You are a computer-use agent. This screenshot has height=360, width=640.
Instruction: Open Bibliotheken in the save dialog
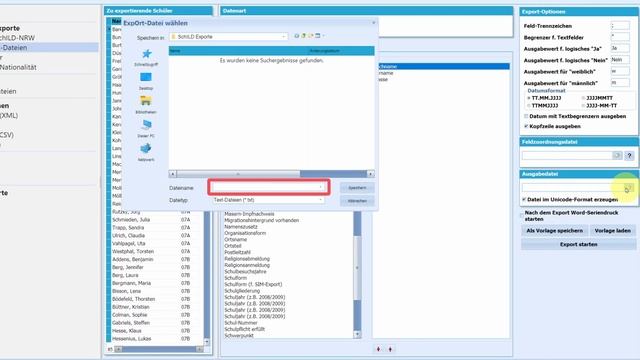[x=146, y=105]
